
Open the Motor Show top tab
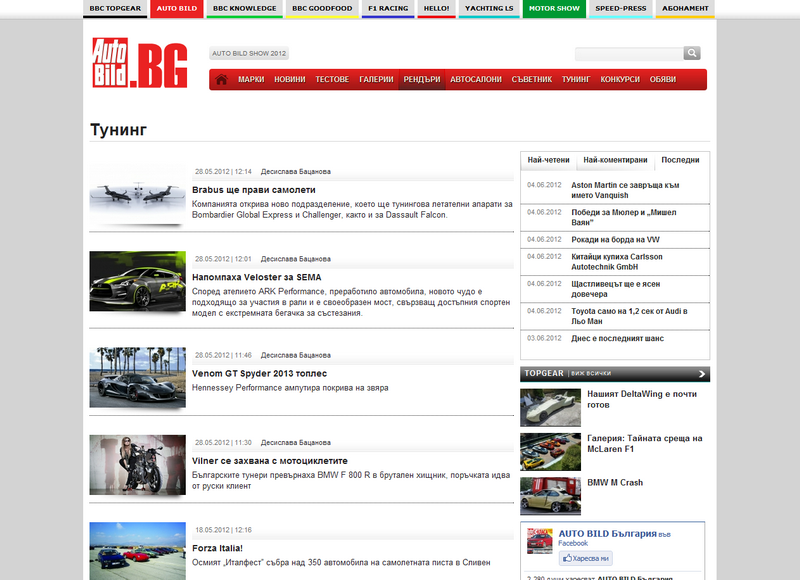click(x=554, y=9)
